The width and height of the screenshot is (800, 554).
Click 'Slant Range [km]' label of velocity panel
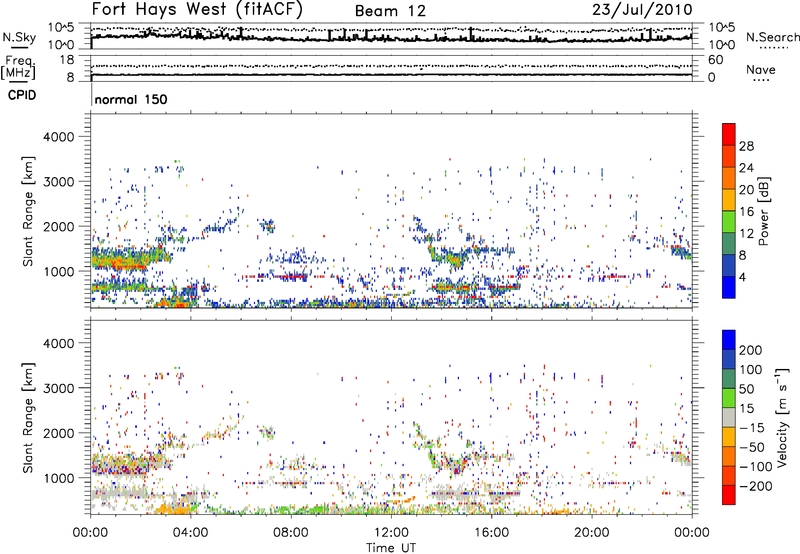[x=29, y=417]
